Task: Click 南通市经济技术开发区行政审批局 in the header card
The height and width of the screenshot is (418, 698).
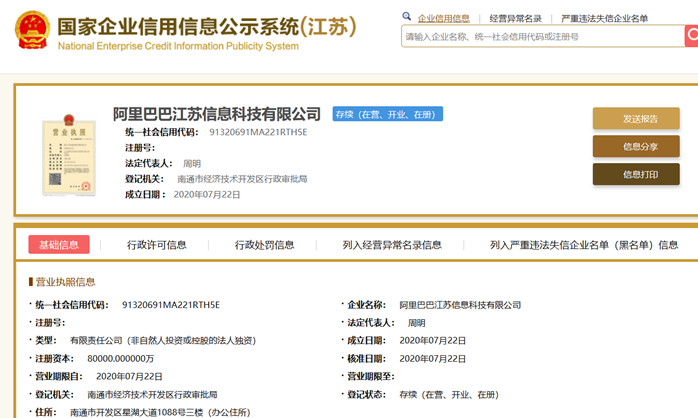Action: [242, 179]
